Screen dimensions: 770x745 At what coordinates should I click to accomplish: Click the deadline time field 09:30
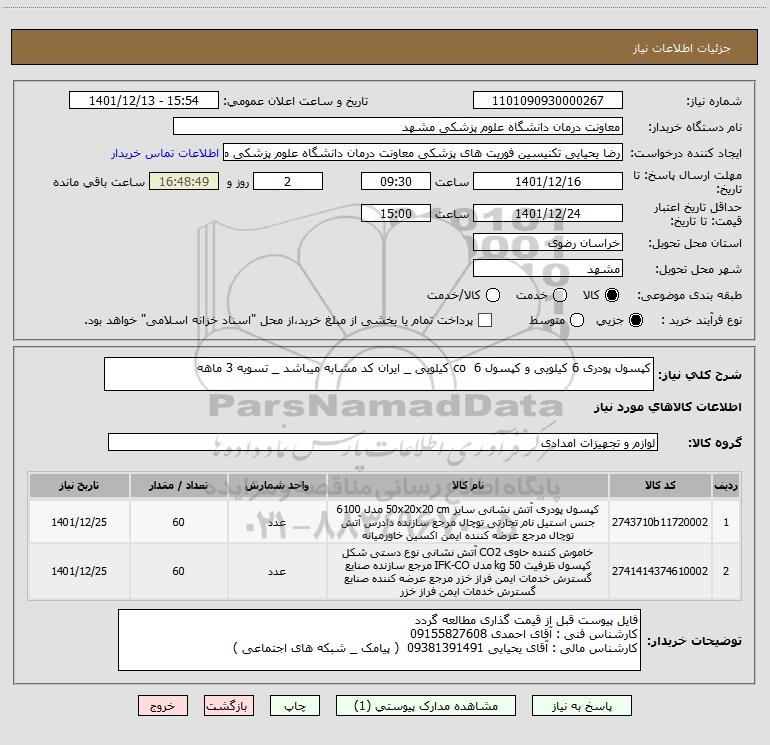pos(396,181)
